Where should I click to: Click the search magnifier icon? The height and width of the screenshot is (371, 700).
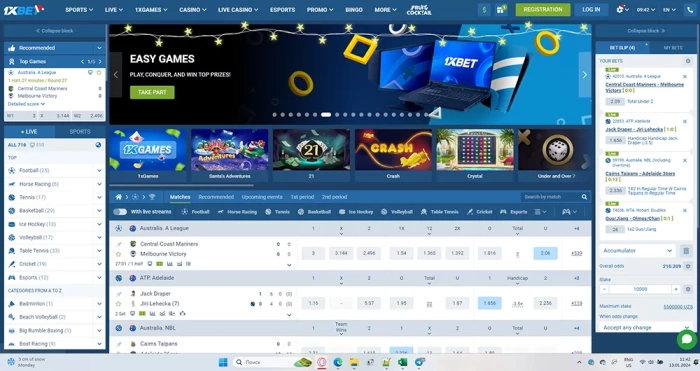(584, 197)
